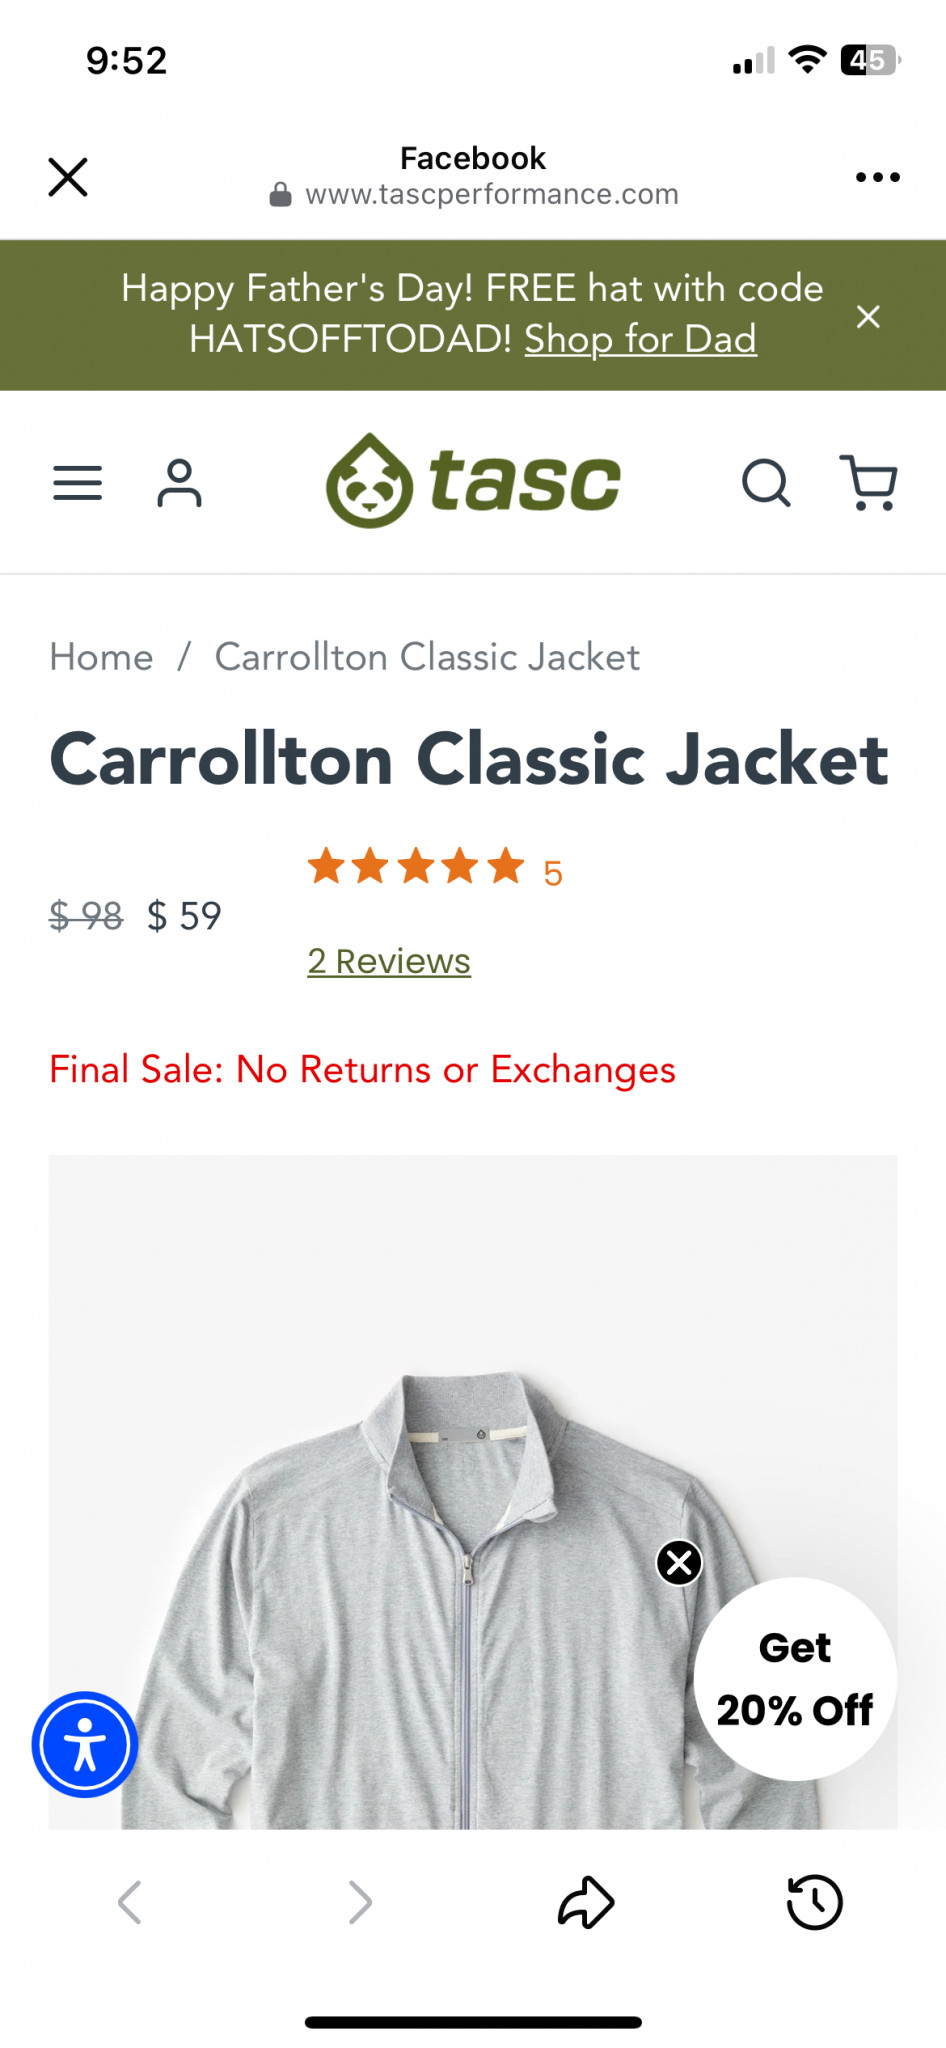Open the three-dot browser options menu

(x=877, y=177)
